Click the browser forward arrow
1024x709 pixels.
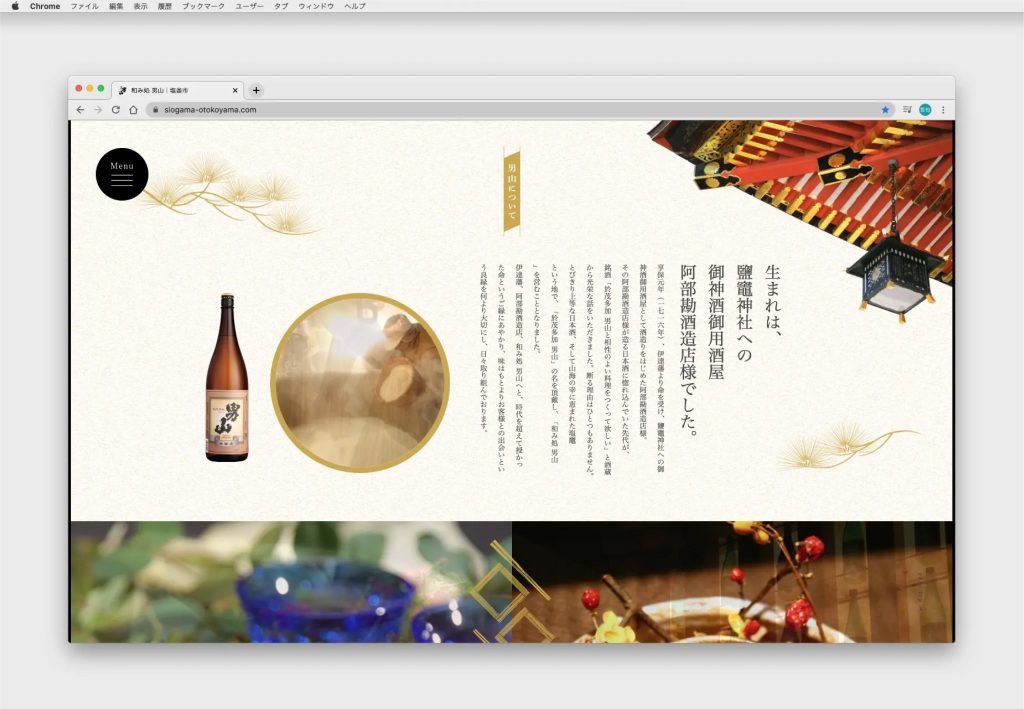(97, 110)
